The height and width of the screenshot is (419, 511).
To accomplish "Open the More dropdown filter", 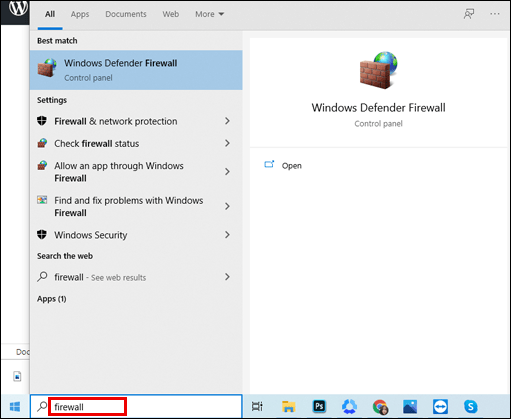I will tap(209, 14).
